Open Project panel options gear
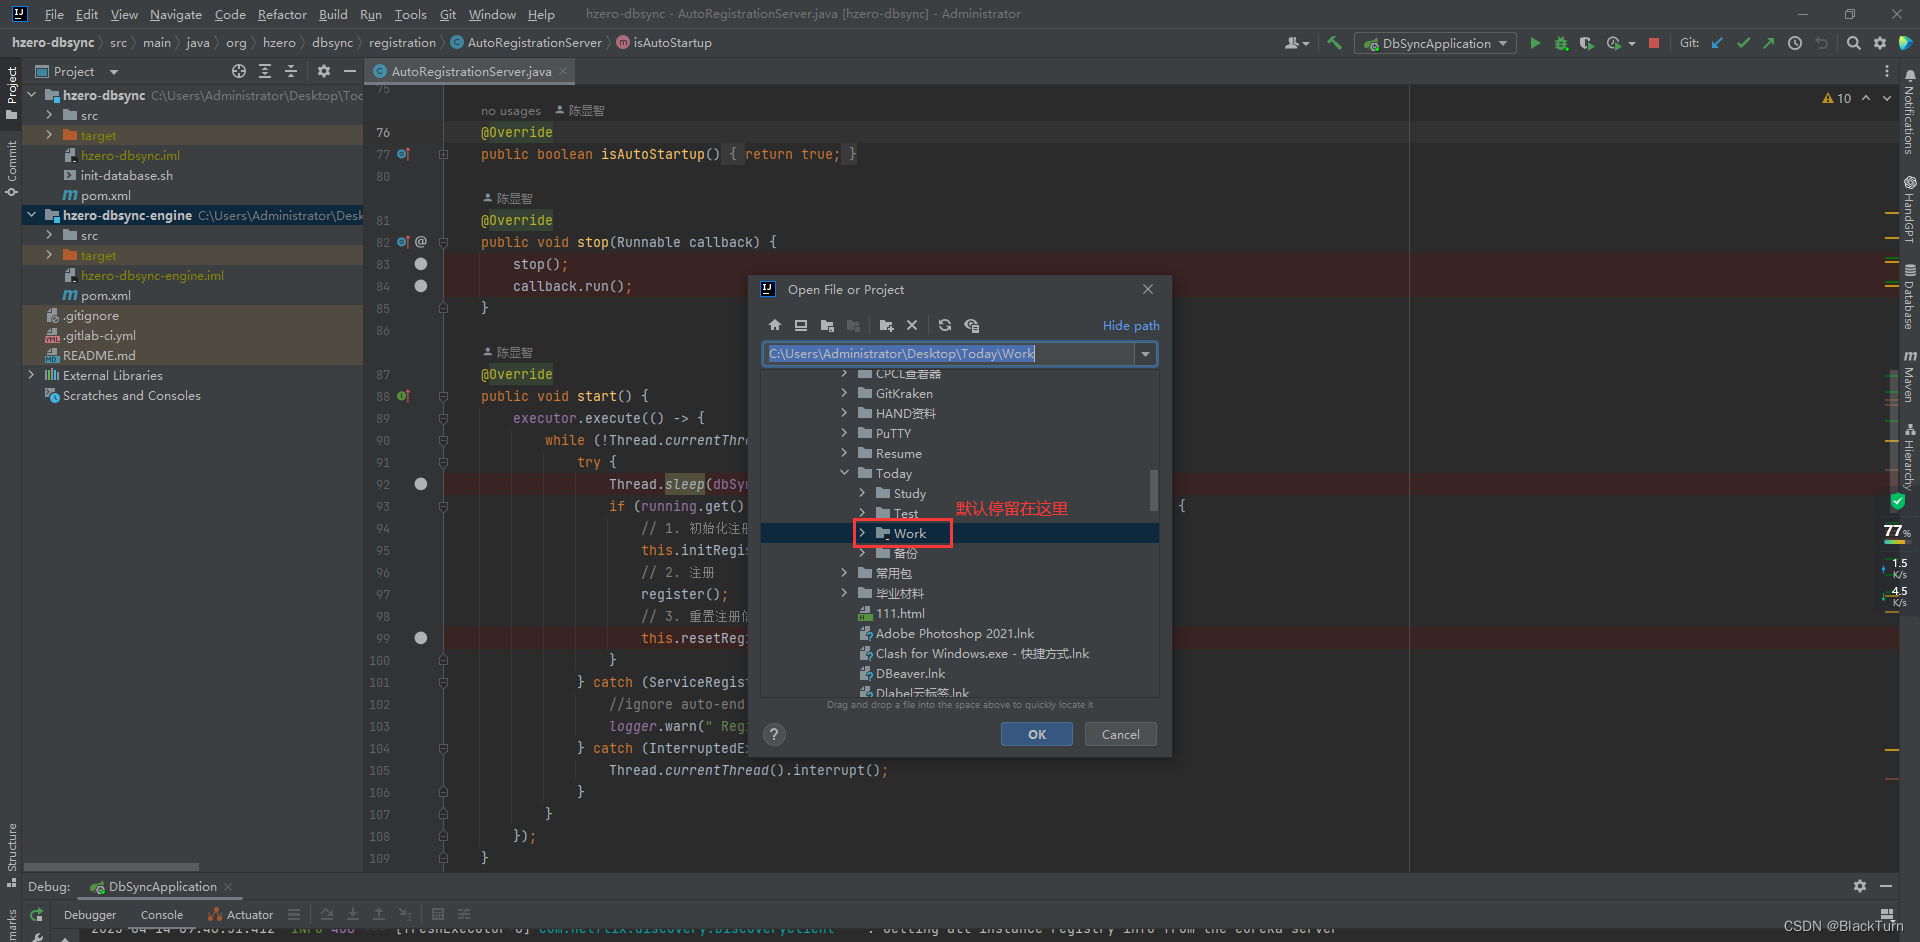 click(x=324, y=71)
